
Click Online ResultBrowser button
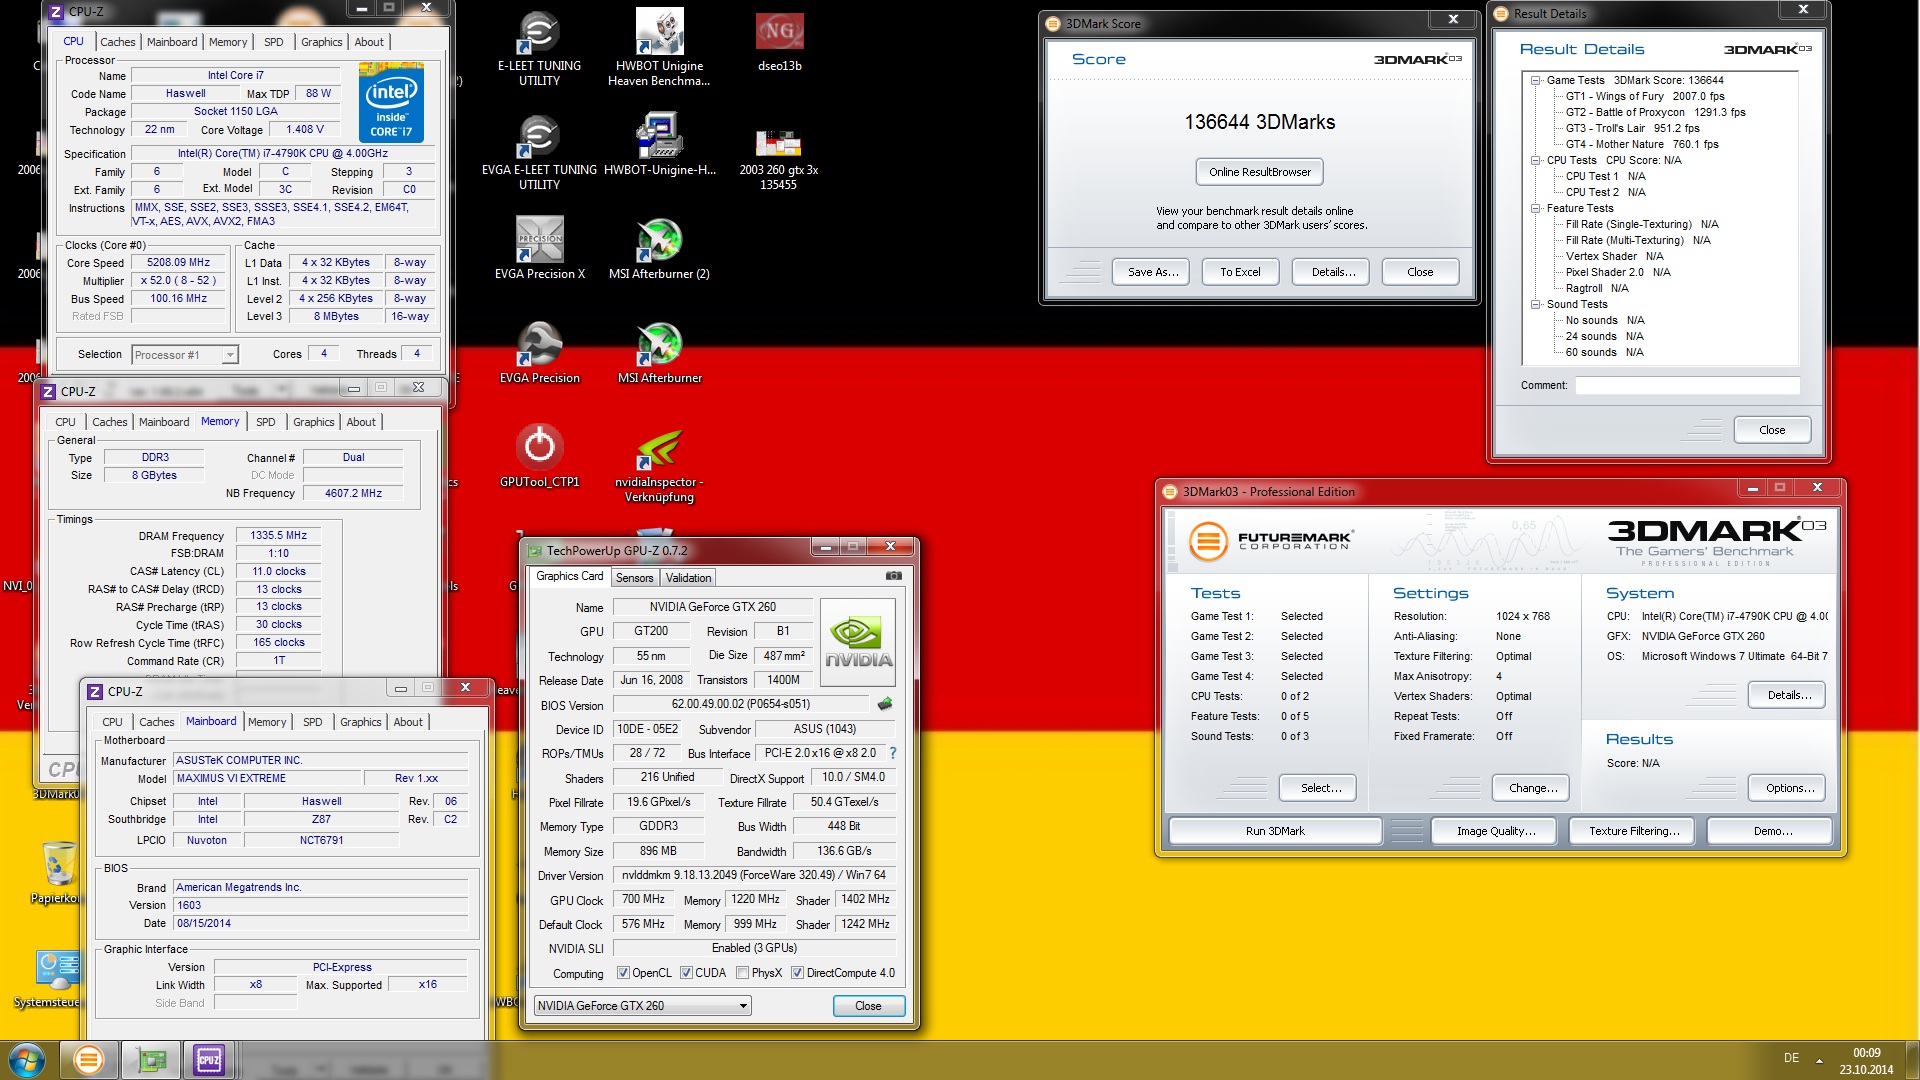coord(1259,172)
